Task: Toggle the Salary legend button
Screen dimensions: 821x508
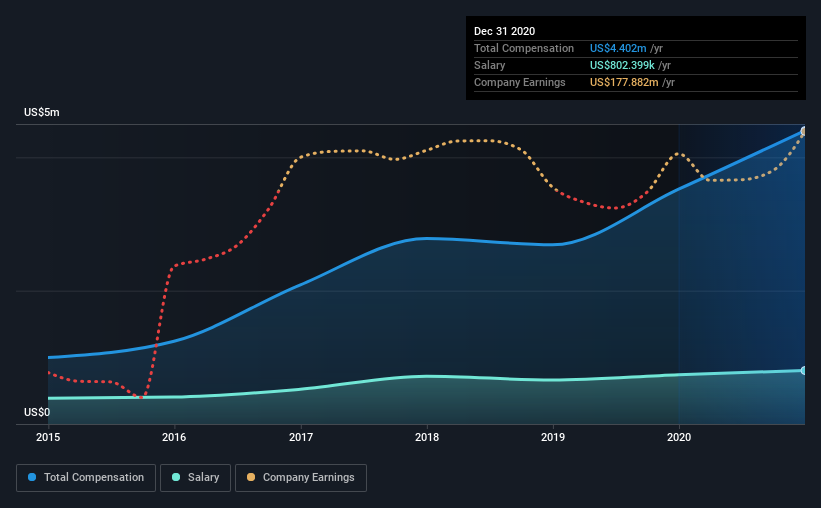Action: coord(195,478)
